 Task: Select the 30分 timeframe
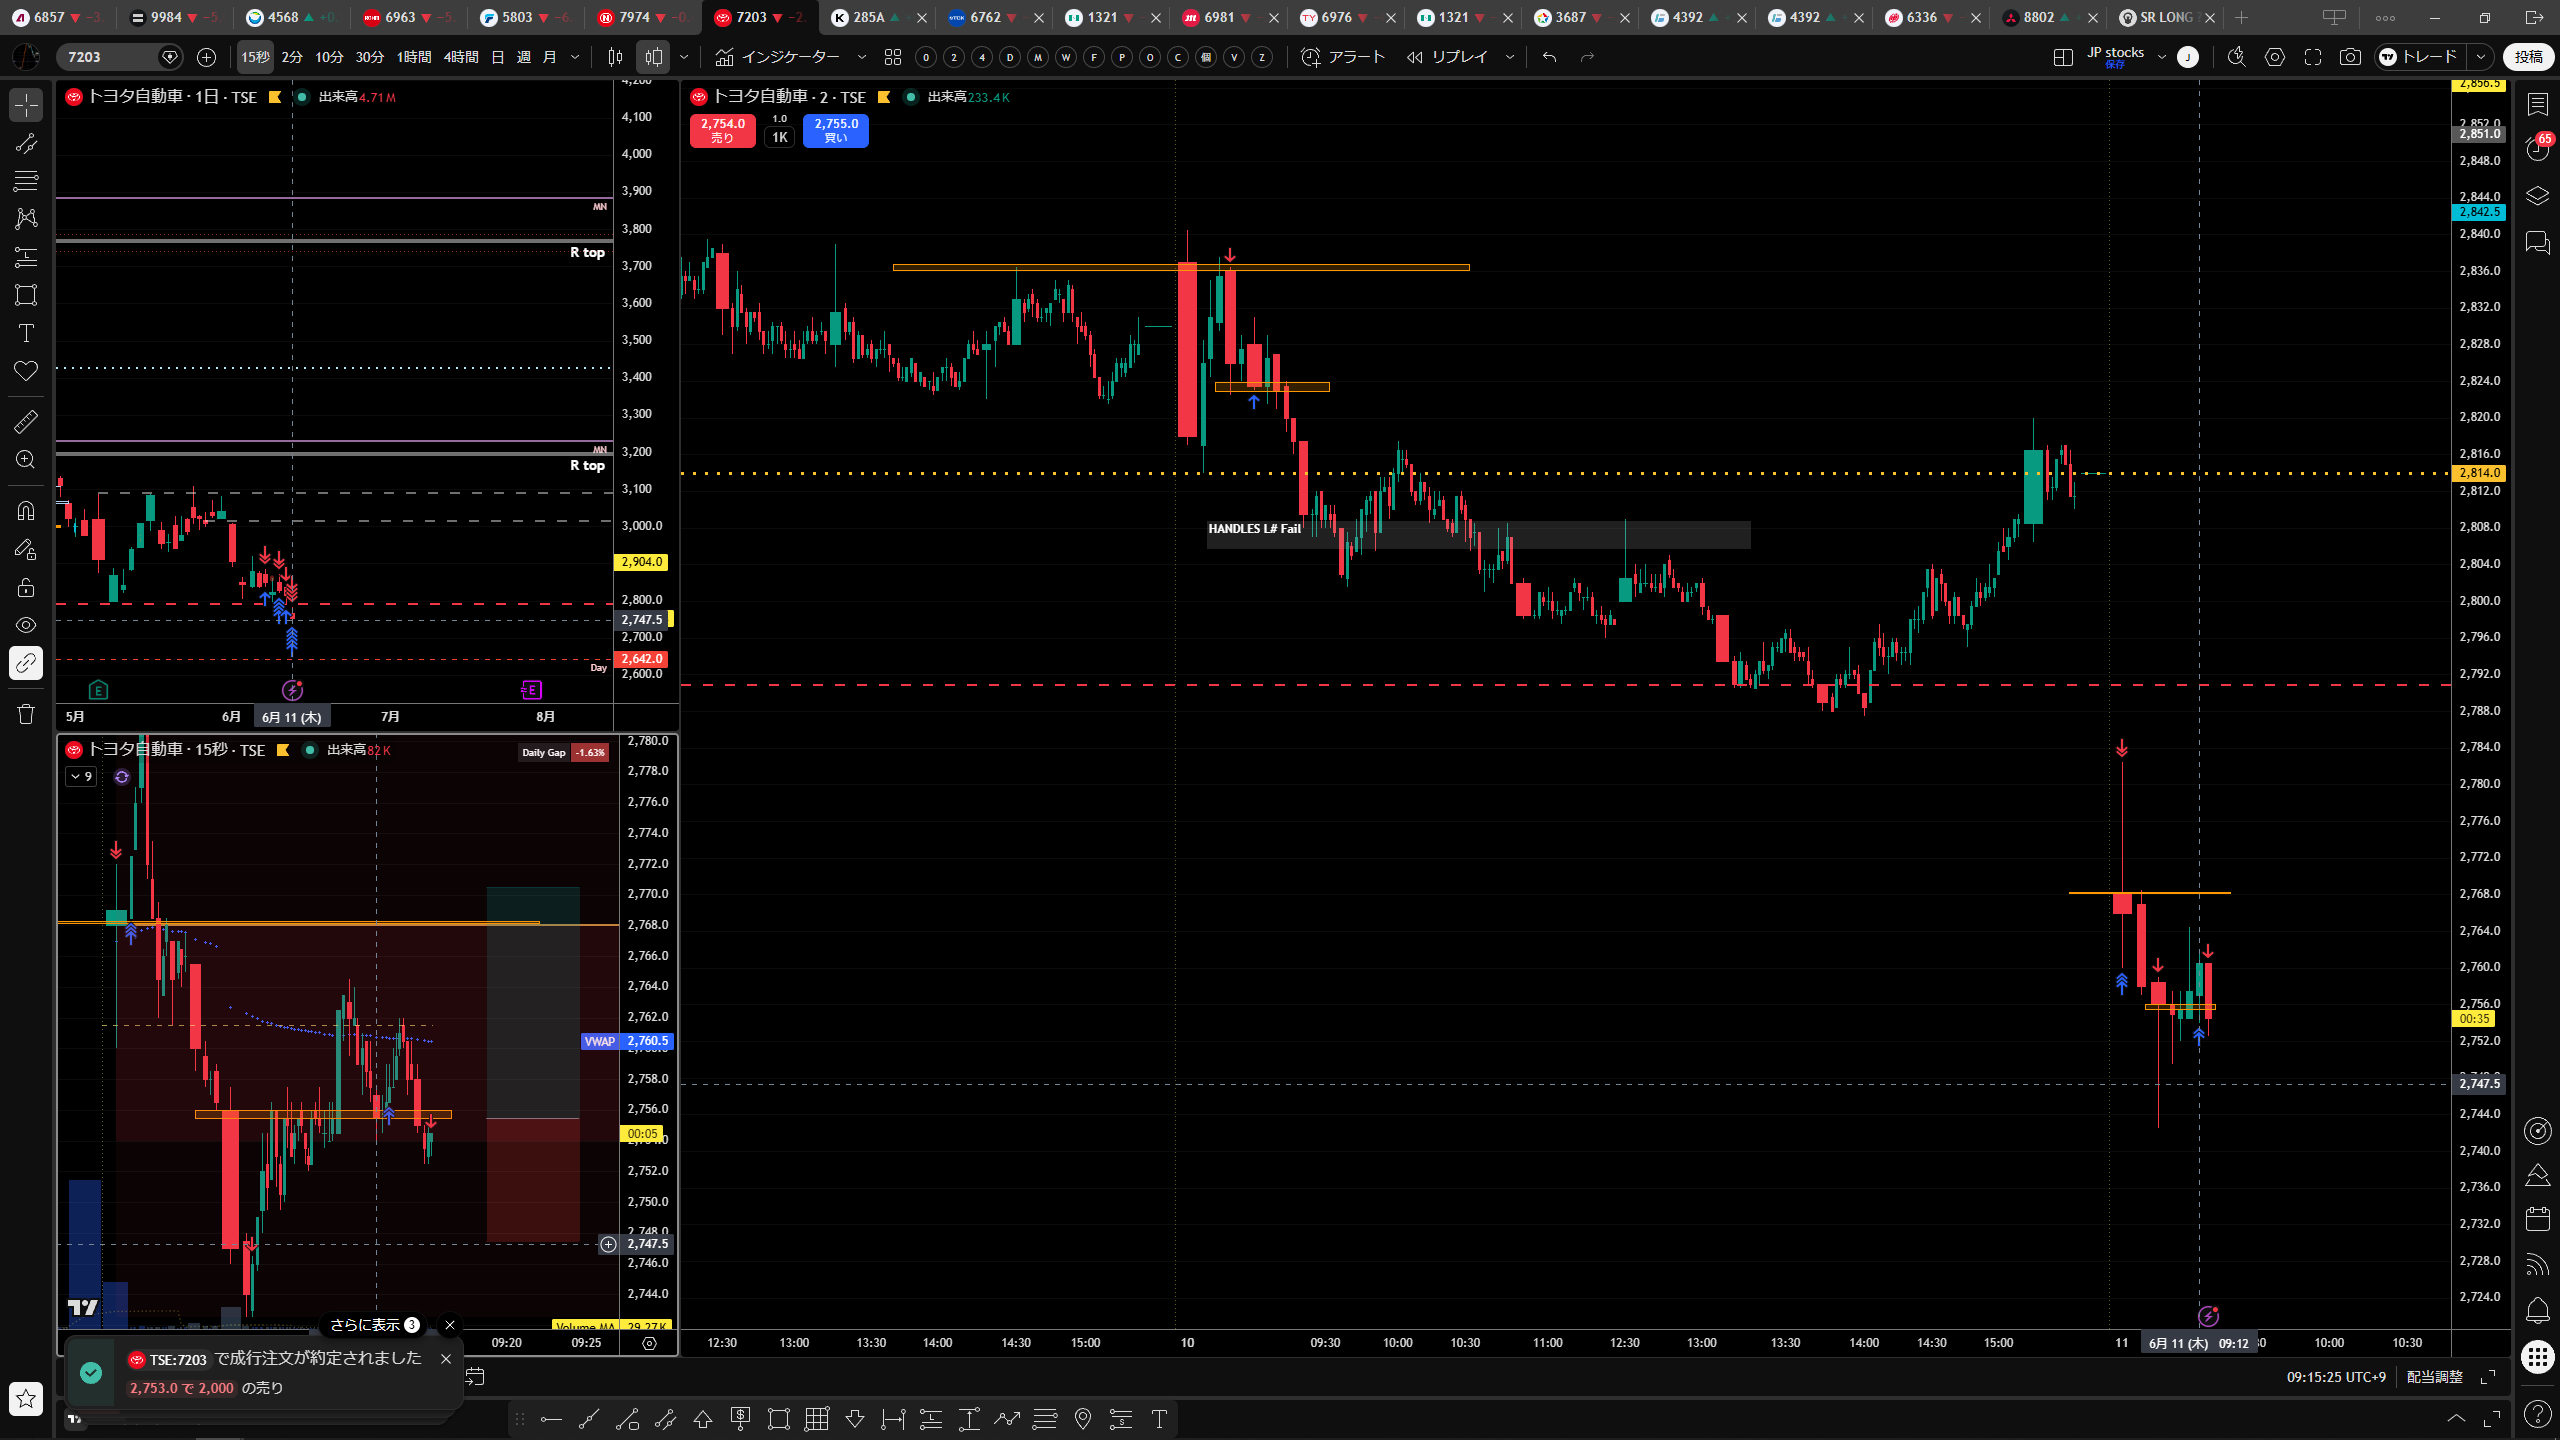(x=370, y=57)
